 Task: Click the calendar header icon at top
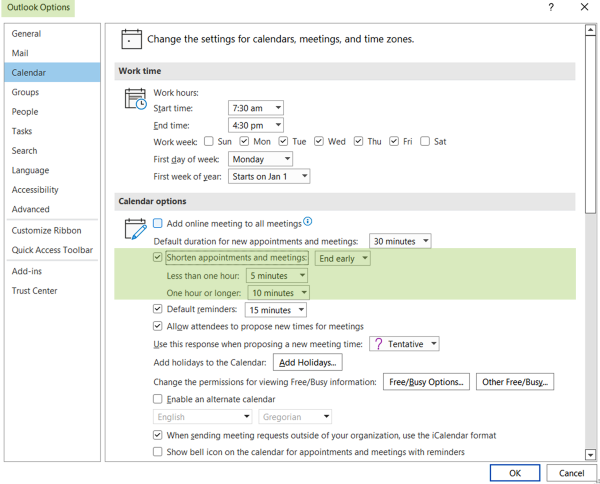point(131,39)
